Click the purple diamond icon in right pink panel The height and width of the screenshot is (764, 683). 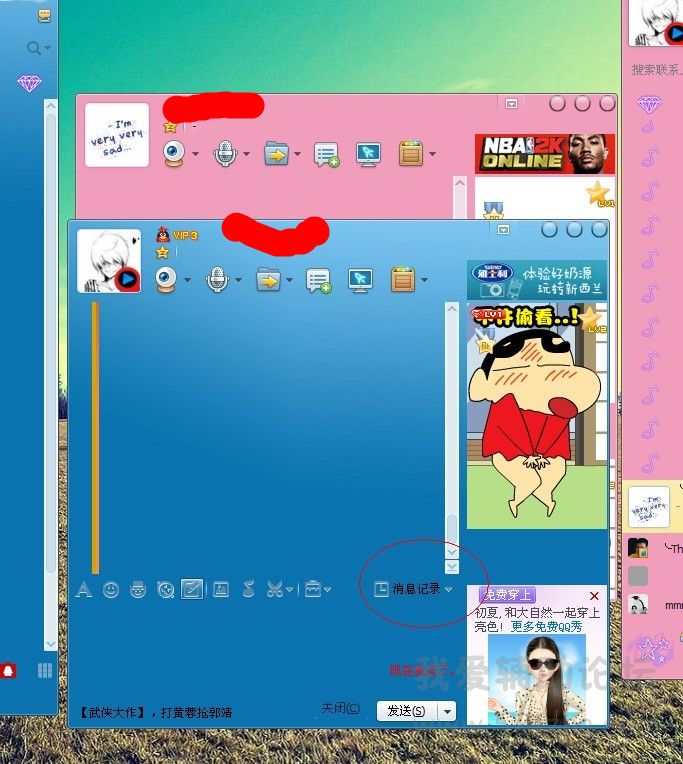[649, 104]
